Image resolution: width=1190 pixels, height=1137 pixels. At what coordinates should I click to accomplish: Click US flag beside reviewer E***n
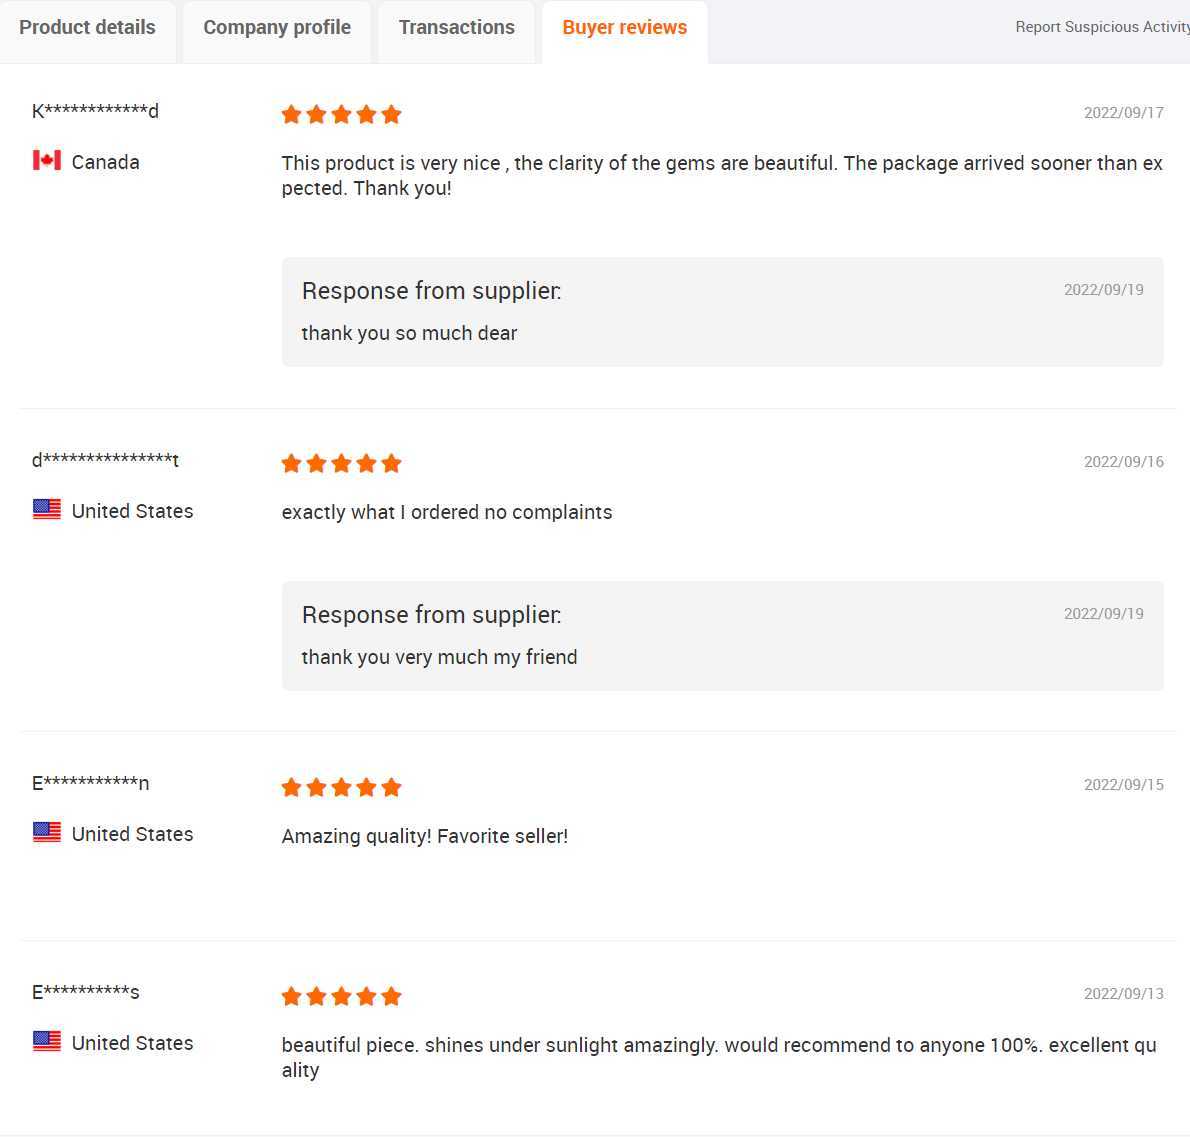click(x=47, y=832)
